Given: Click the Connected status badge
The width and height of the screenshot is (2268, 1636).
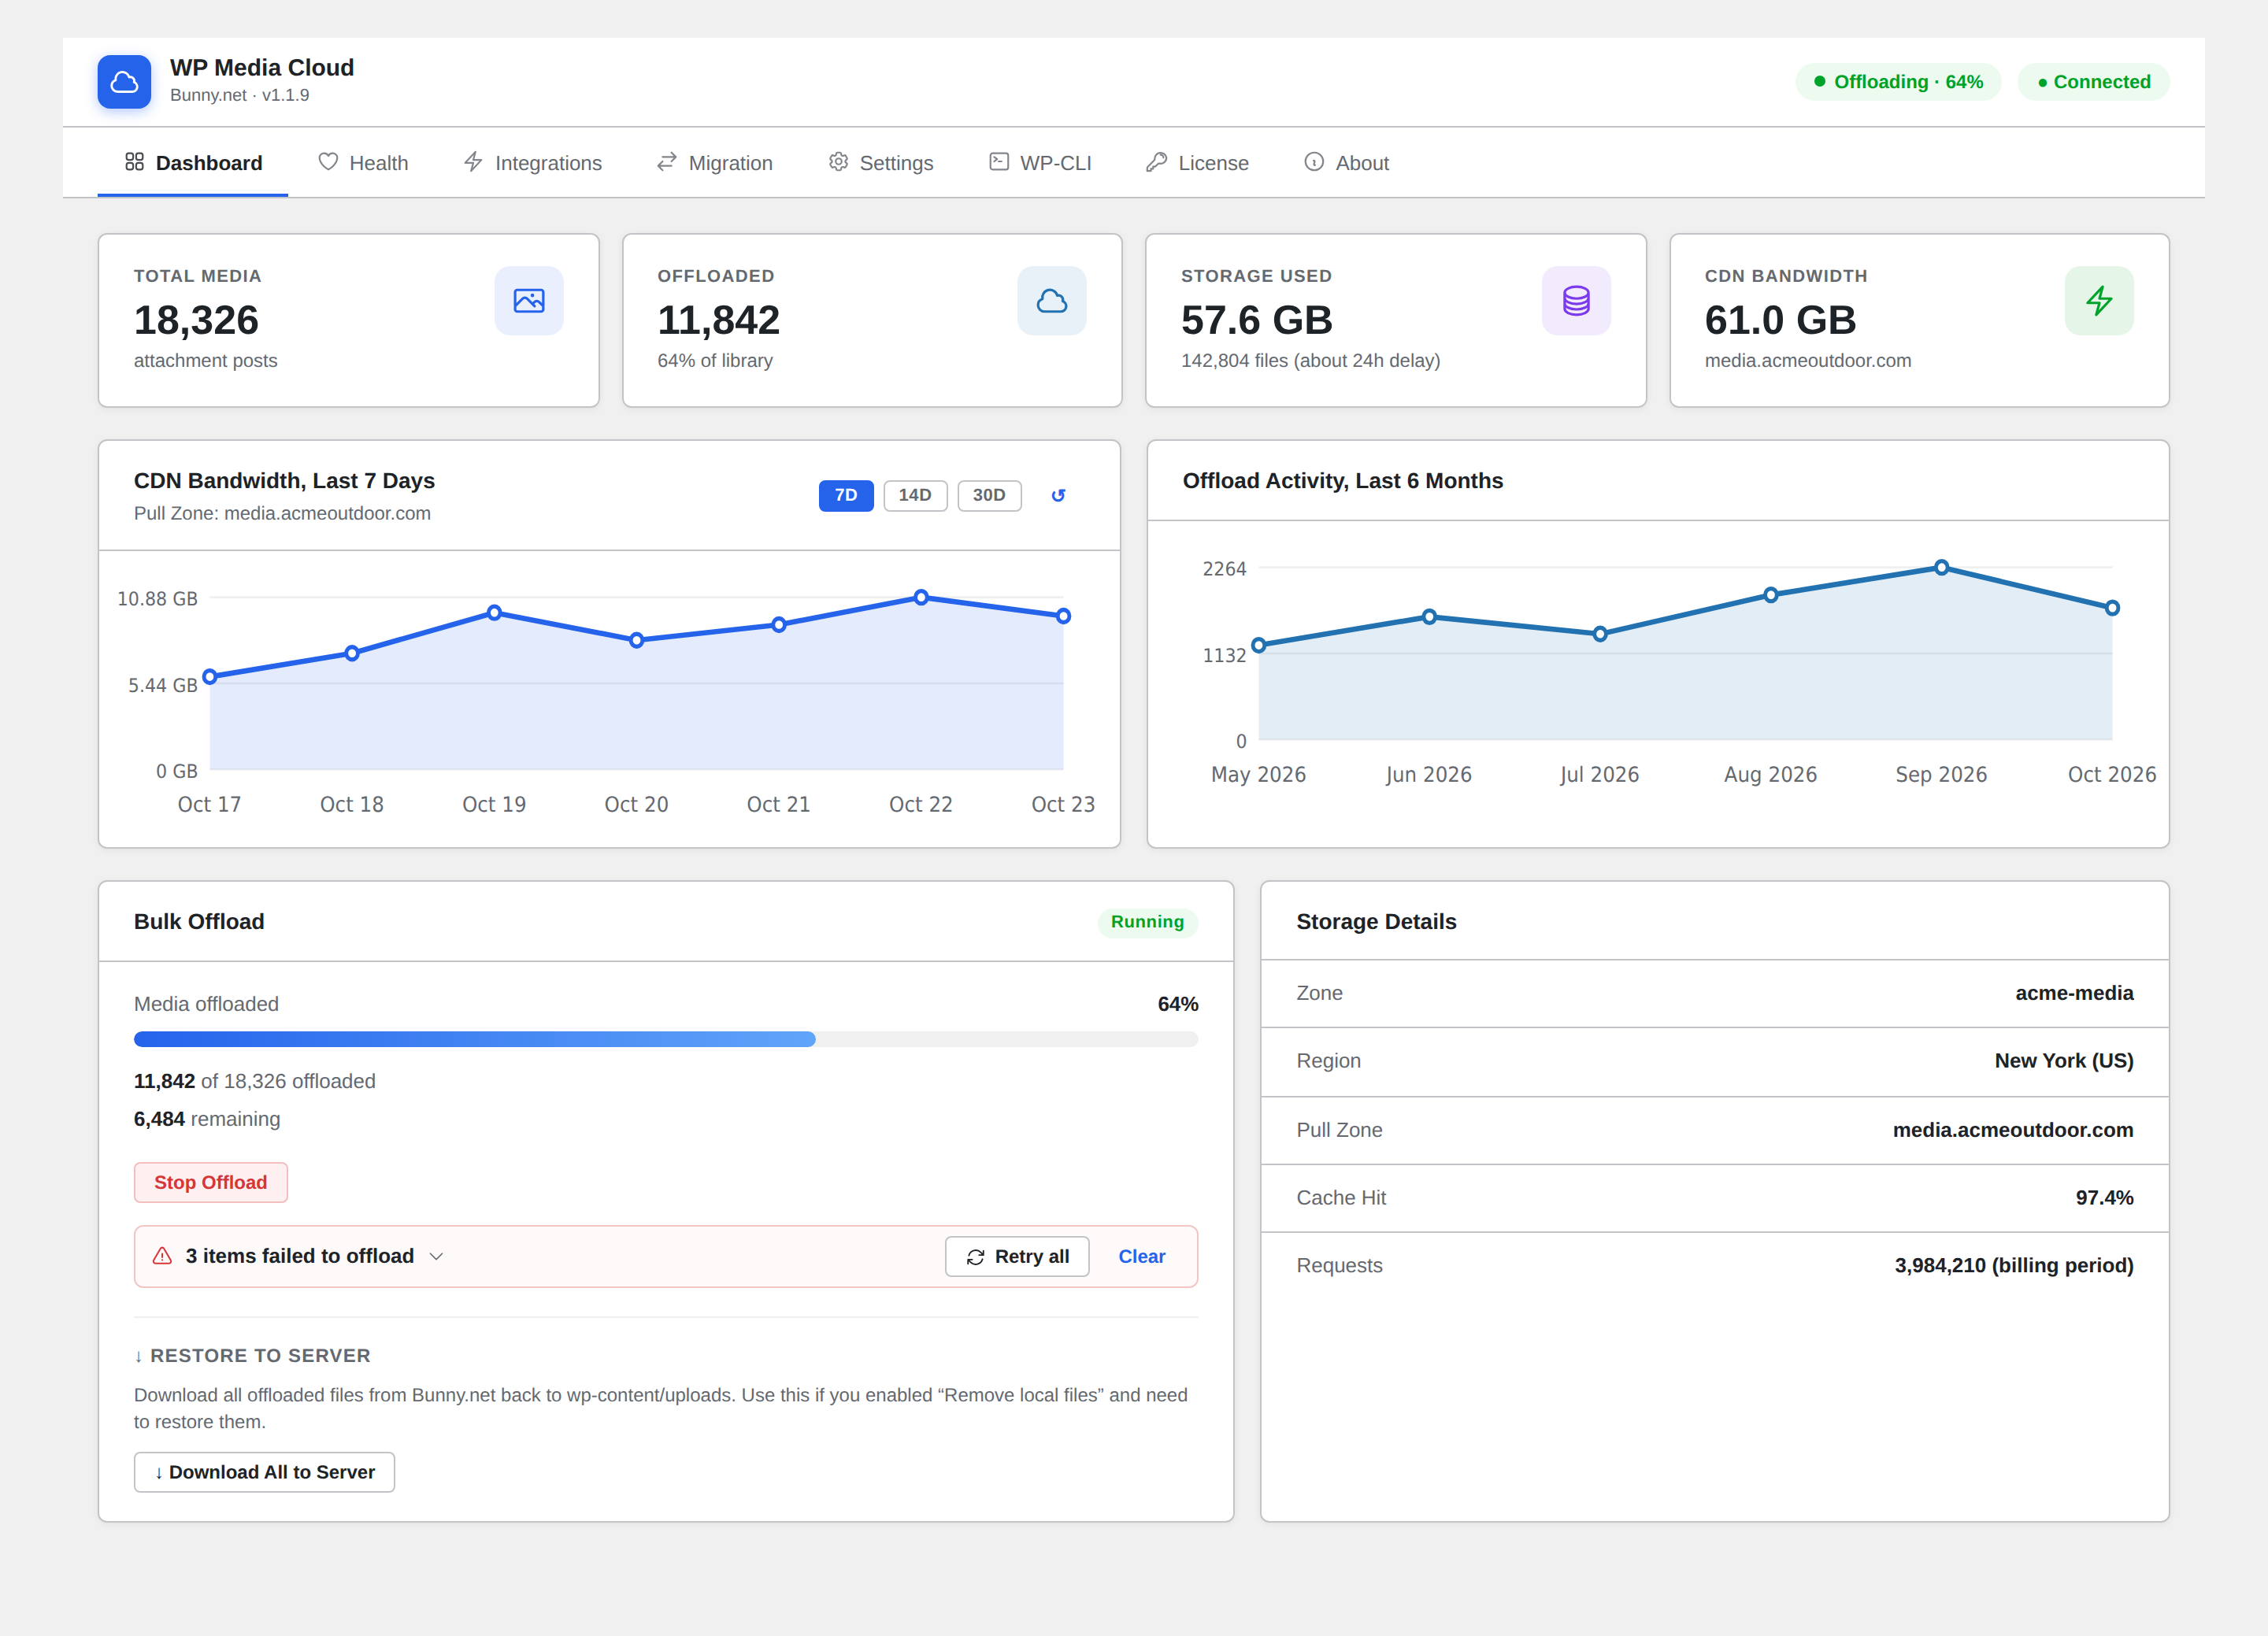Looking at the screenshot, I should 2093,82.
